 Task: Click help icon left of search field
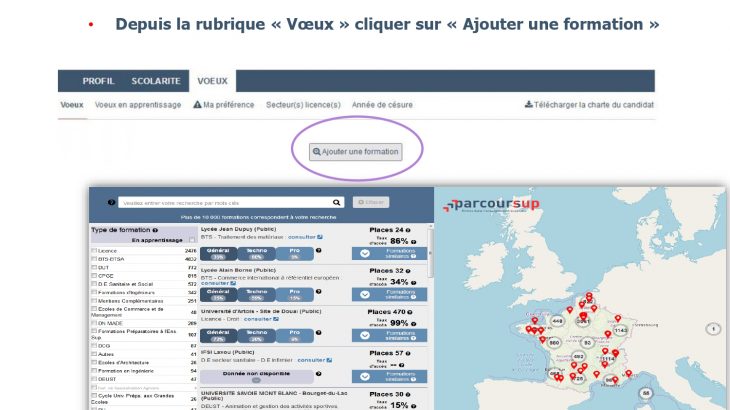click(111, 202)
